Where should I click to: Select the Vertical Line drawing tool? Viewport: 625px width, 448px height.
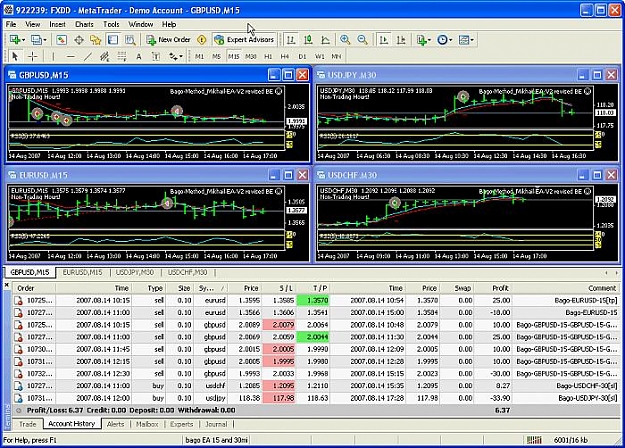53,56
